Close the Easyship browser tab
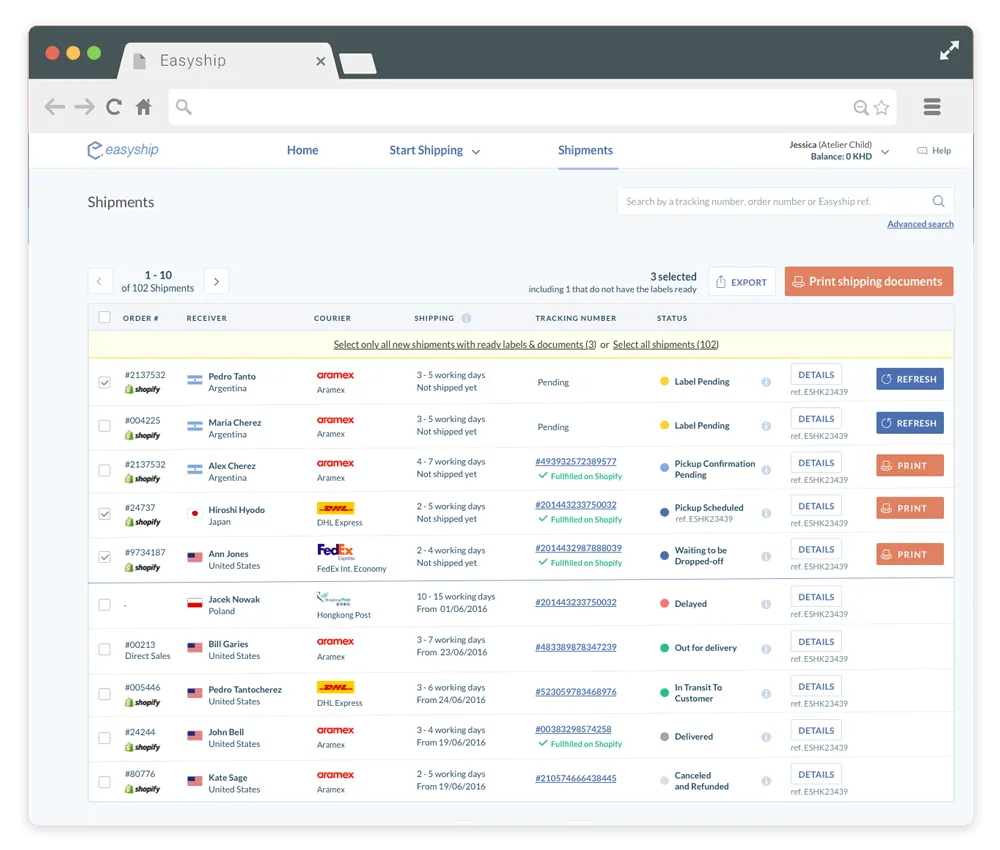Image resolution: width=1000 pixels, height=850 pixels. pos(320,61)
